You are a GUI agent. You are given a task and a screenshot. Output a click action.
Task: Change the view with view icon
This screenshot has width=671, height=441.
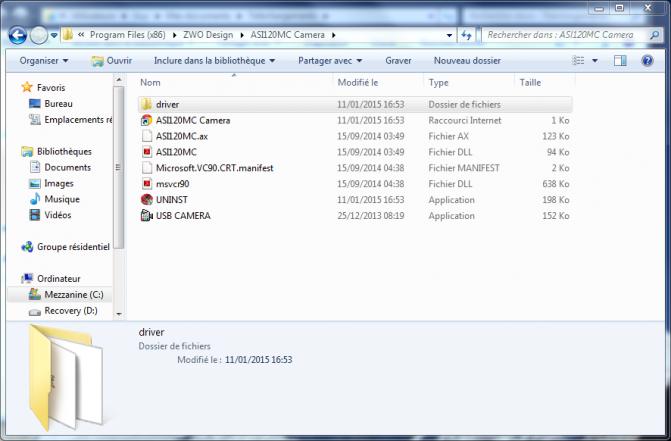[x=578, y=61]
